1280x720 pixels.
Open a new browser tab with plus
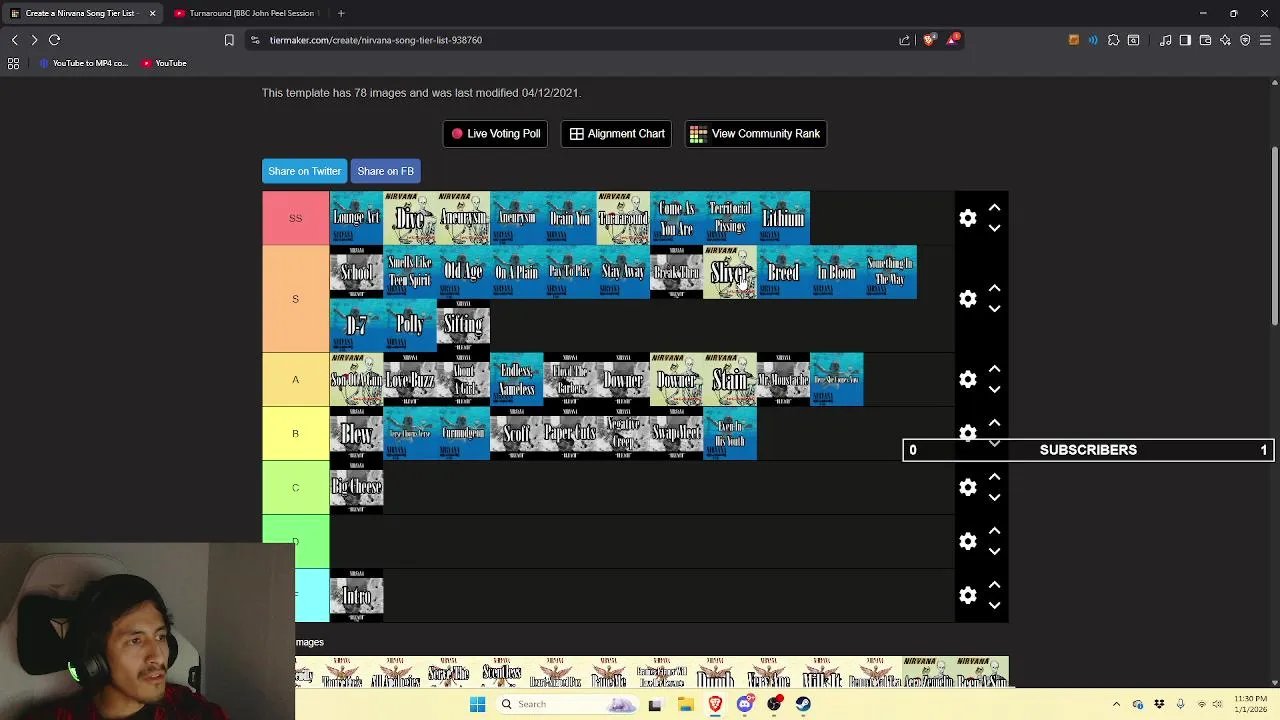point(341,13)
